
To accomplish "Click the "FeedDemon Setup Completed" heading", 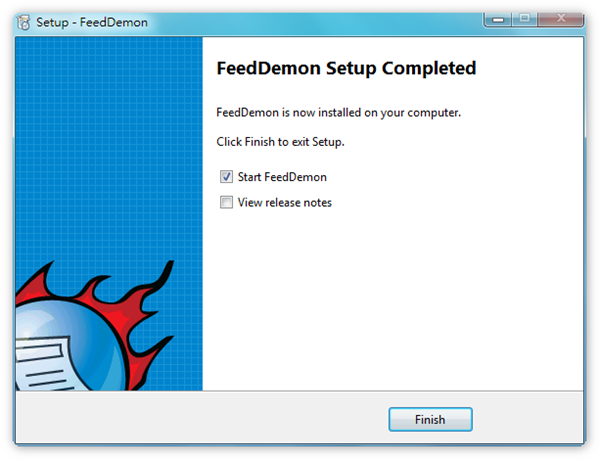I will click(346, 69).
